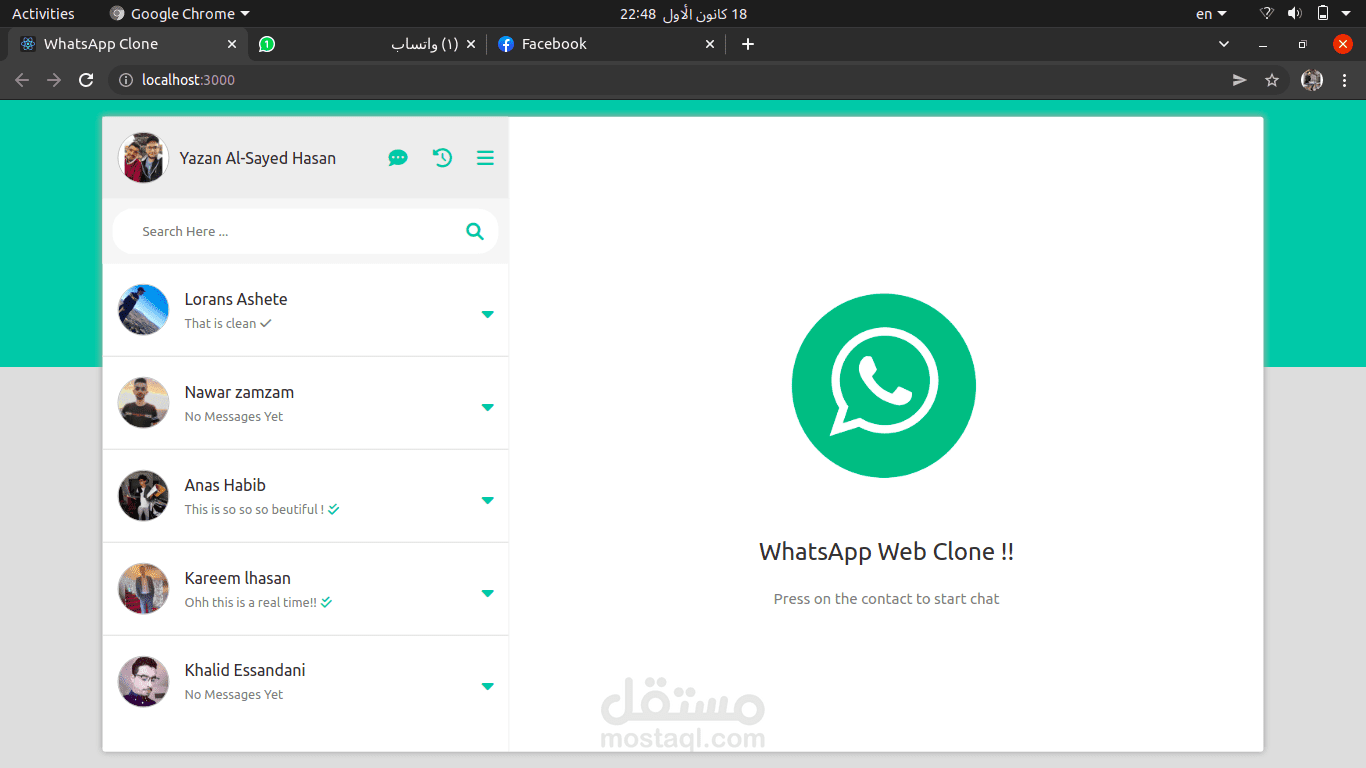Expand the Kareem lhasan contact dropdown

click(x=487, y=592)
